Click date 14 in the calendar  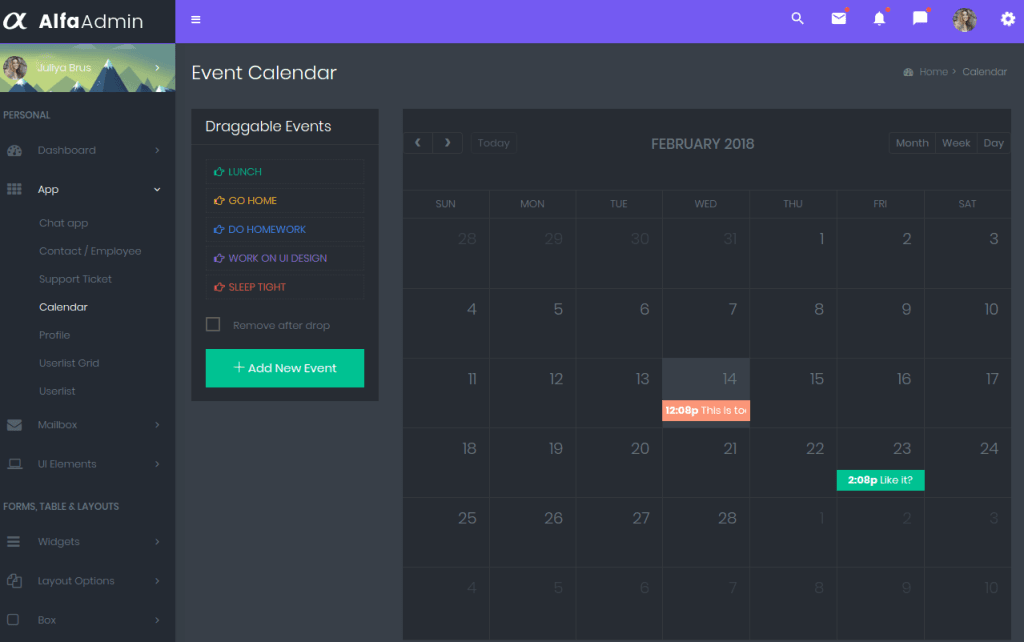point(729,379)
